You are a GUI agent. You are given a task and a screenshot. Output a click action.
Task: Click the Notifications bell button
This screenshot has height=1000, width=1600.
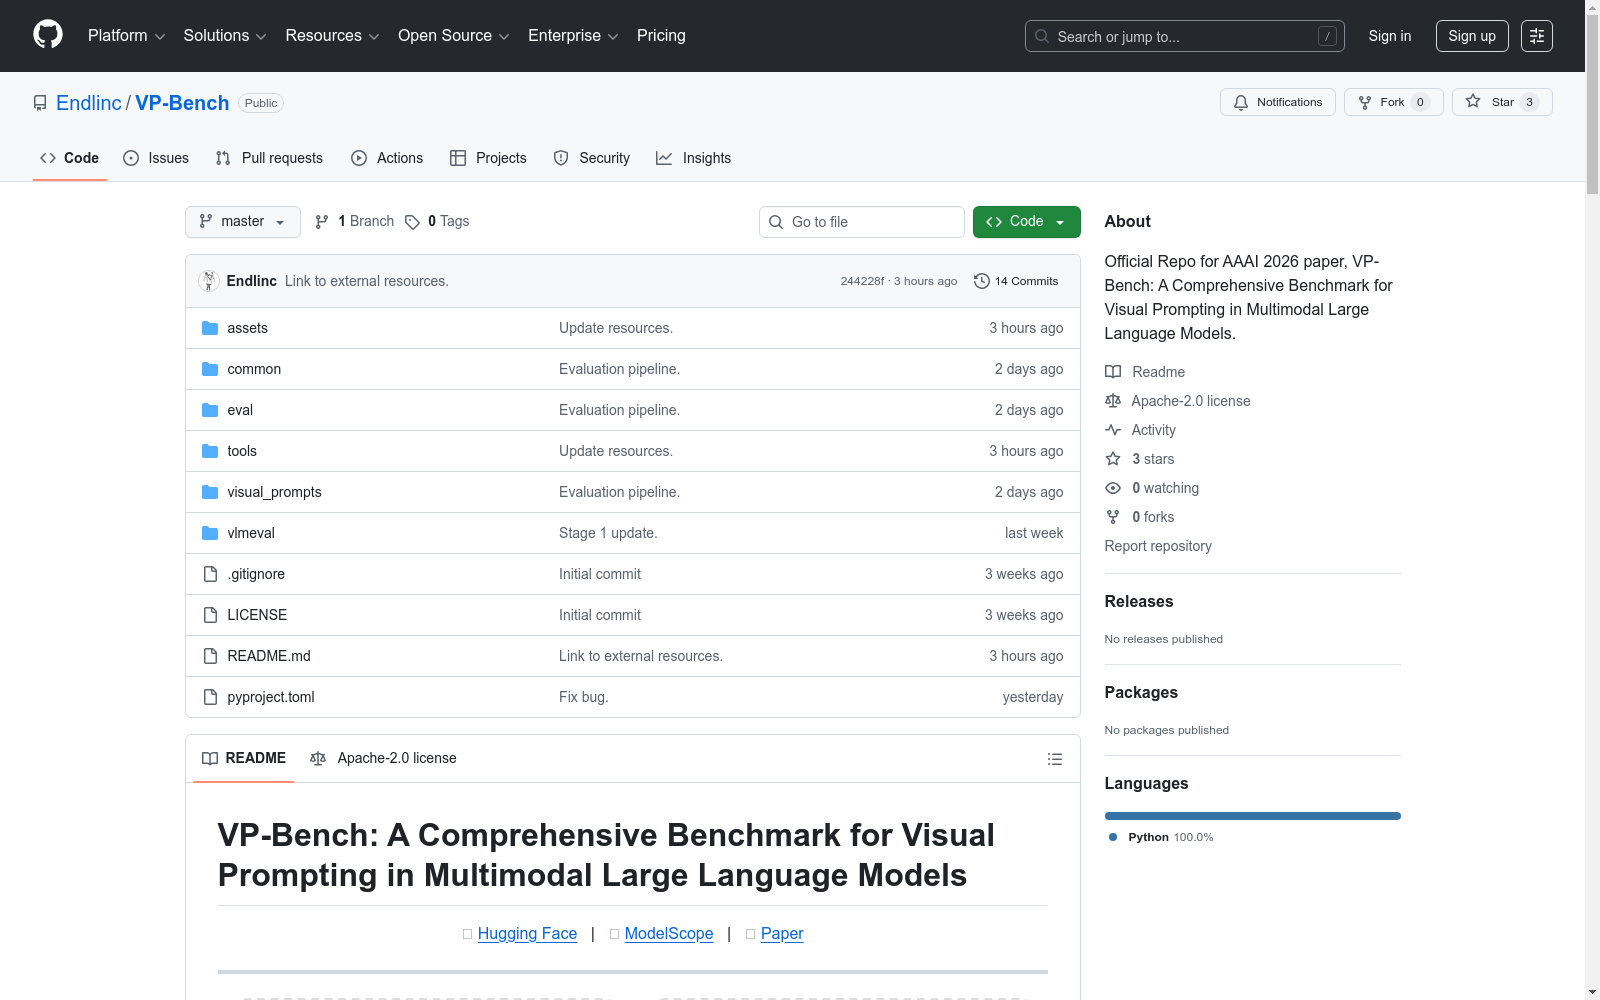pyautogui.click(x=1277, y=102)
